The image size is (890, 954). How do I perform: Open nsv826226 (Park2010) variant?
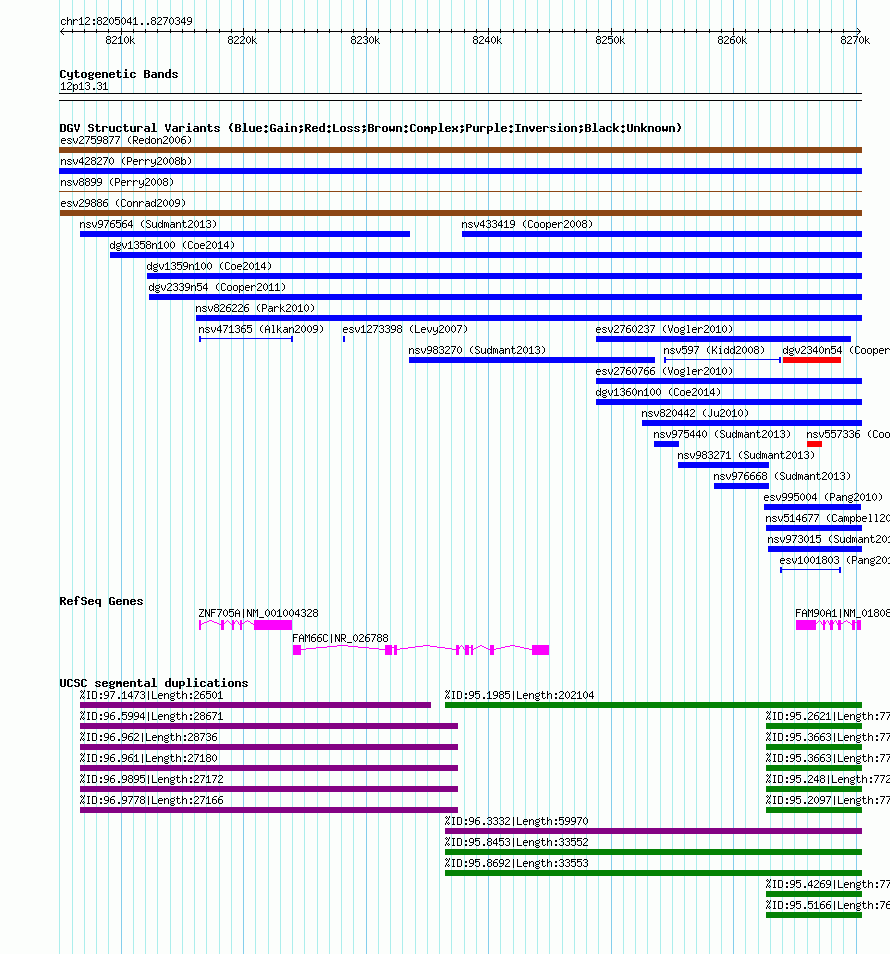(x=529, y=318)
